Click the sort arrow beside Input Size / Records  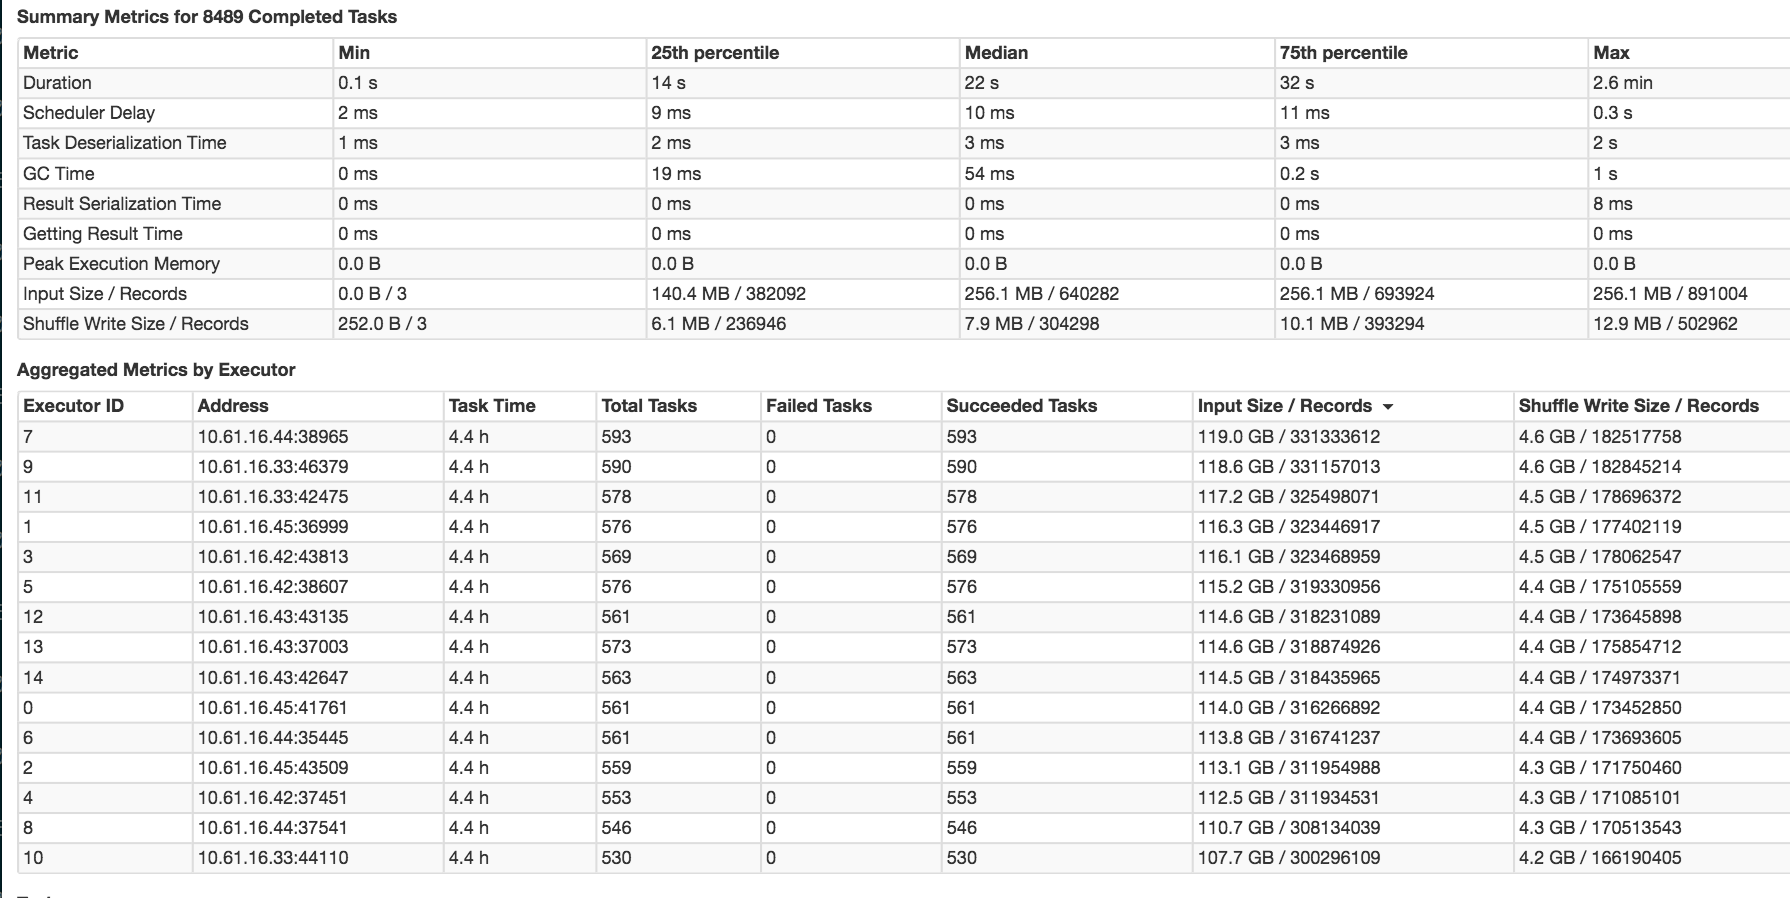tap(1388, 407)
